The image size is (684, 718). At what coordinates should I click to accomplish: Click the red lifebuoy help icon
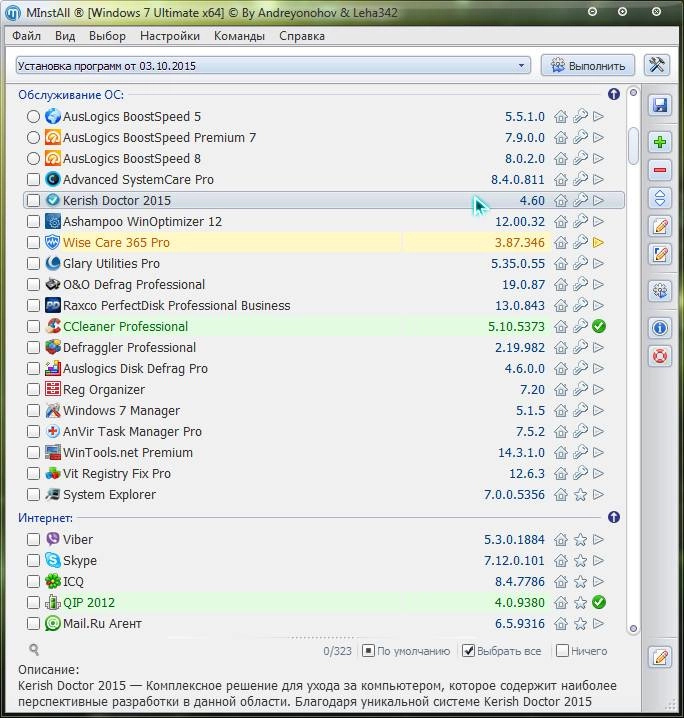[660, 356]
